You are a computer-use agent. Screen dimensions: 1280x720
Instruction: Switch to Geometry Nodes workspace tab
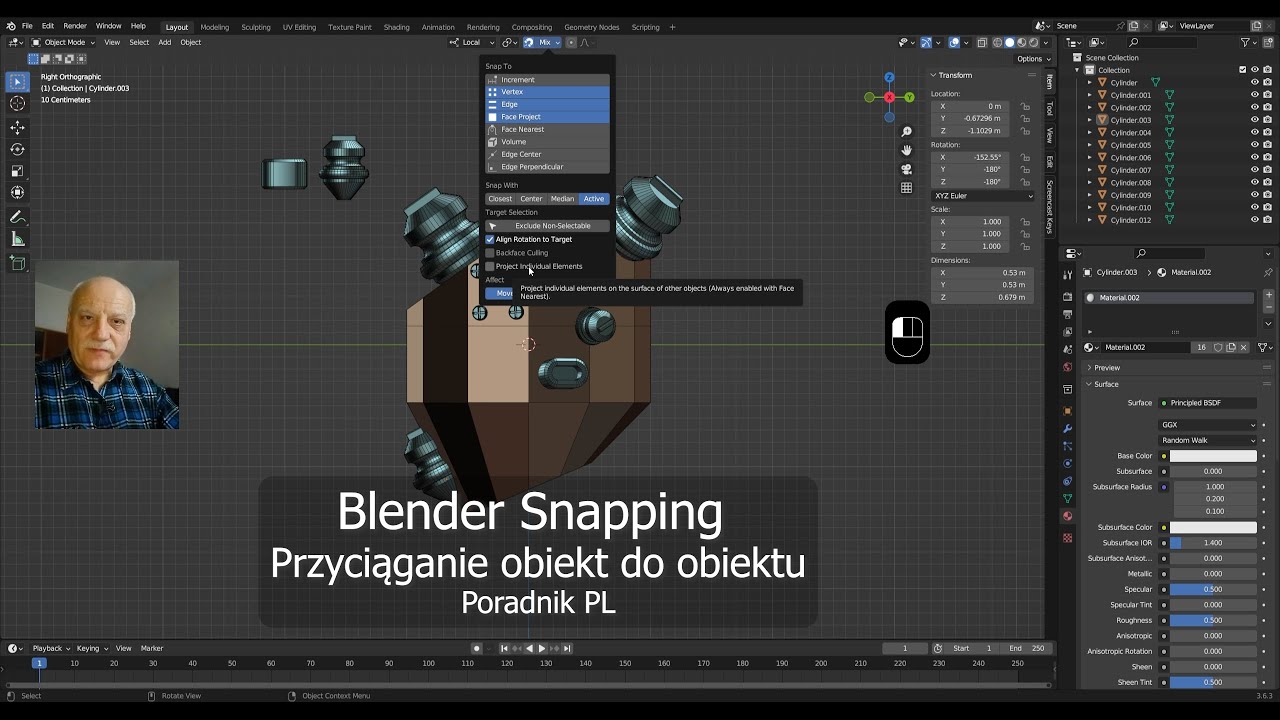pyautogui.click(x=591, y=27)
